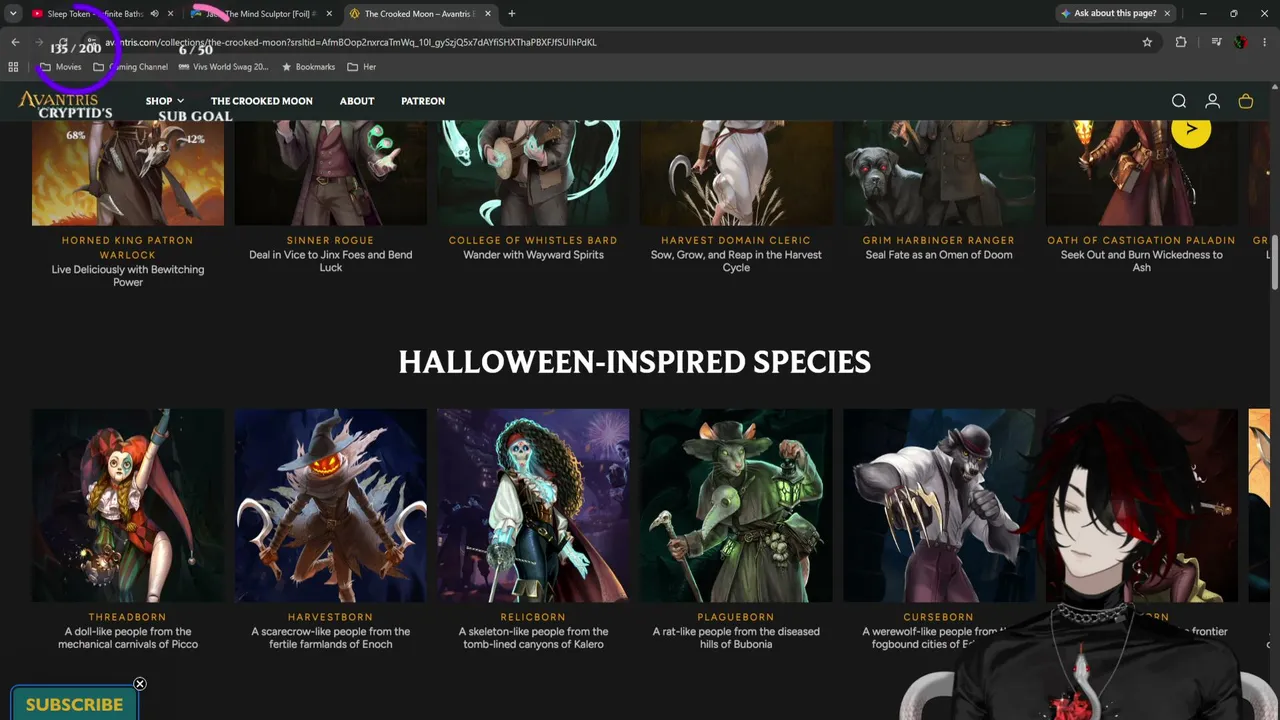Screen dimensions: 1280x720
Task: Open the new tab plus button
Action: pos(512,14)
